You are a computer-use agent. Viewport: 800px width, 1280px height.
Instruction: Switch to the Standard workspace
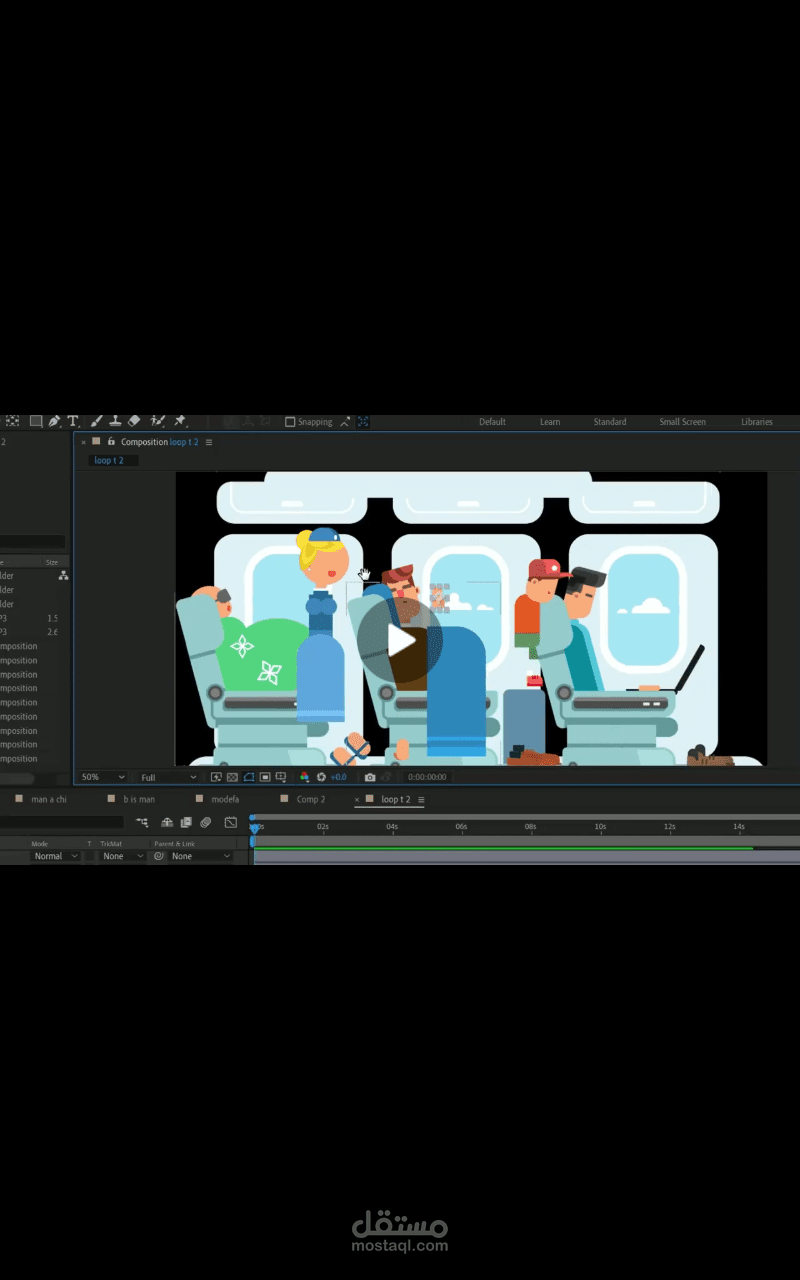(610, 422)
